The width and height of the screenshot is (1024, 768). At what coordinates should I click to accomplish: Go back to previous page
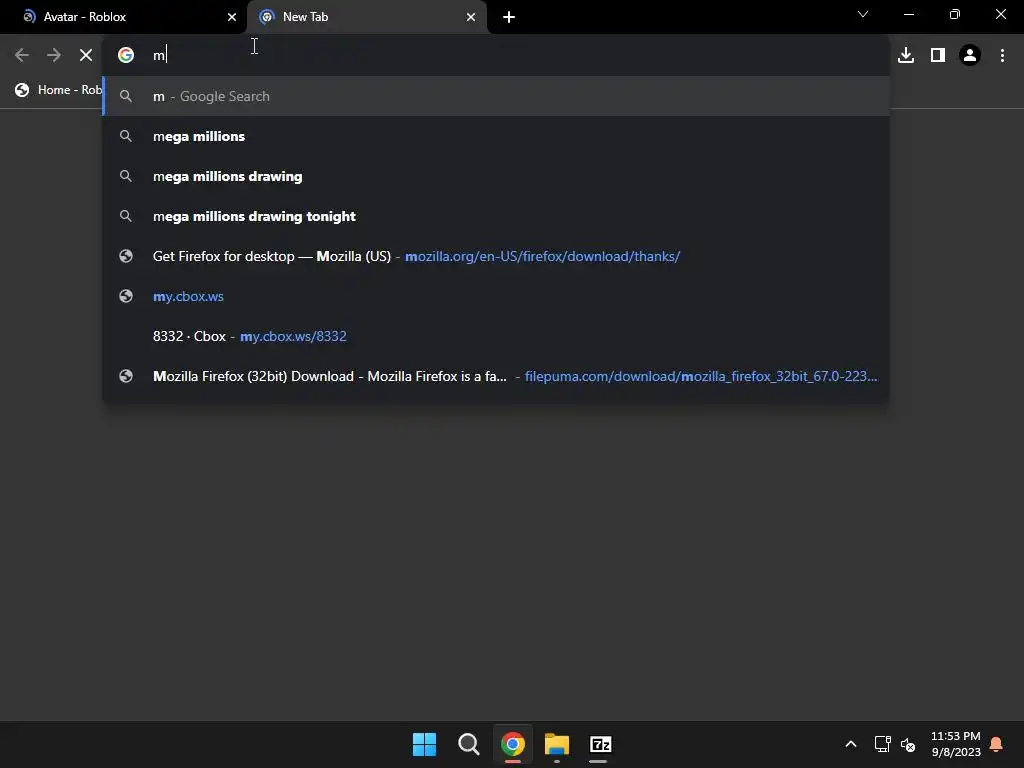click(22, 55)
